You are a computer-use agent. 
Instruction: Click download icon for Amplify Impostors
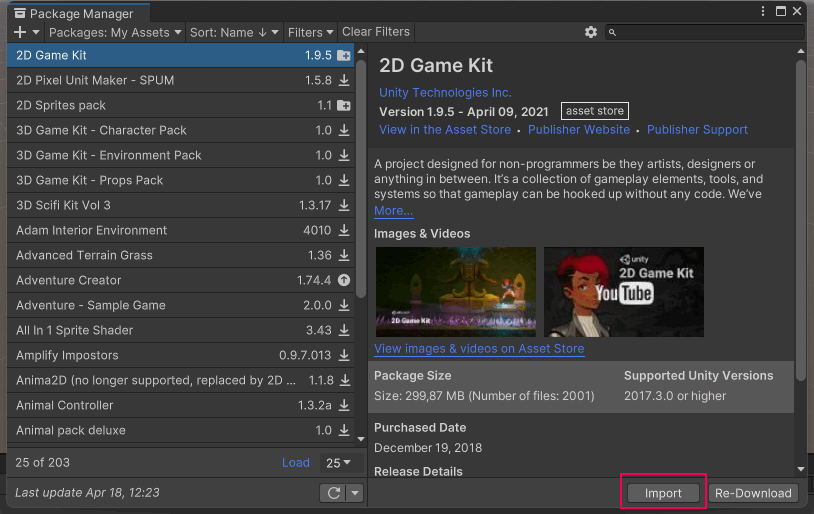[344, 355]
